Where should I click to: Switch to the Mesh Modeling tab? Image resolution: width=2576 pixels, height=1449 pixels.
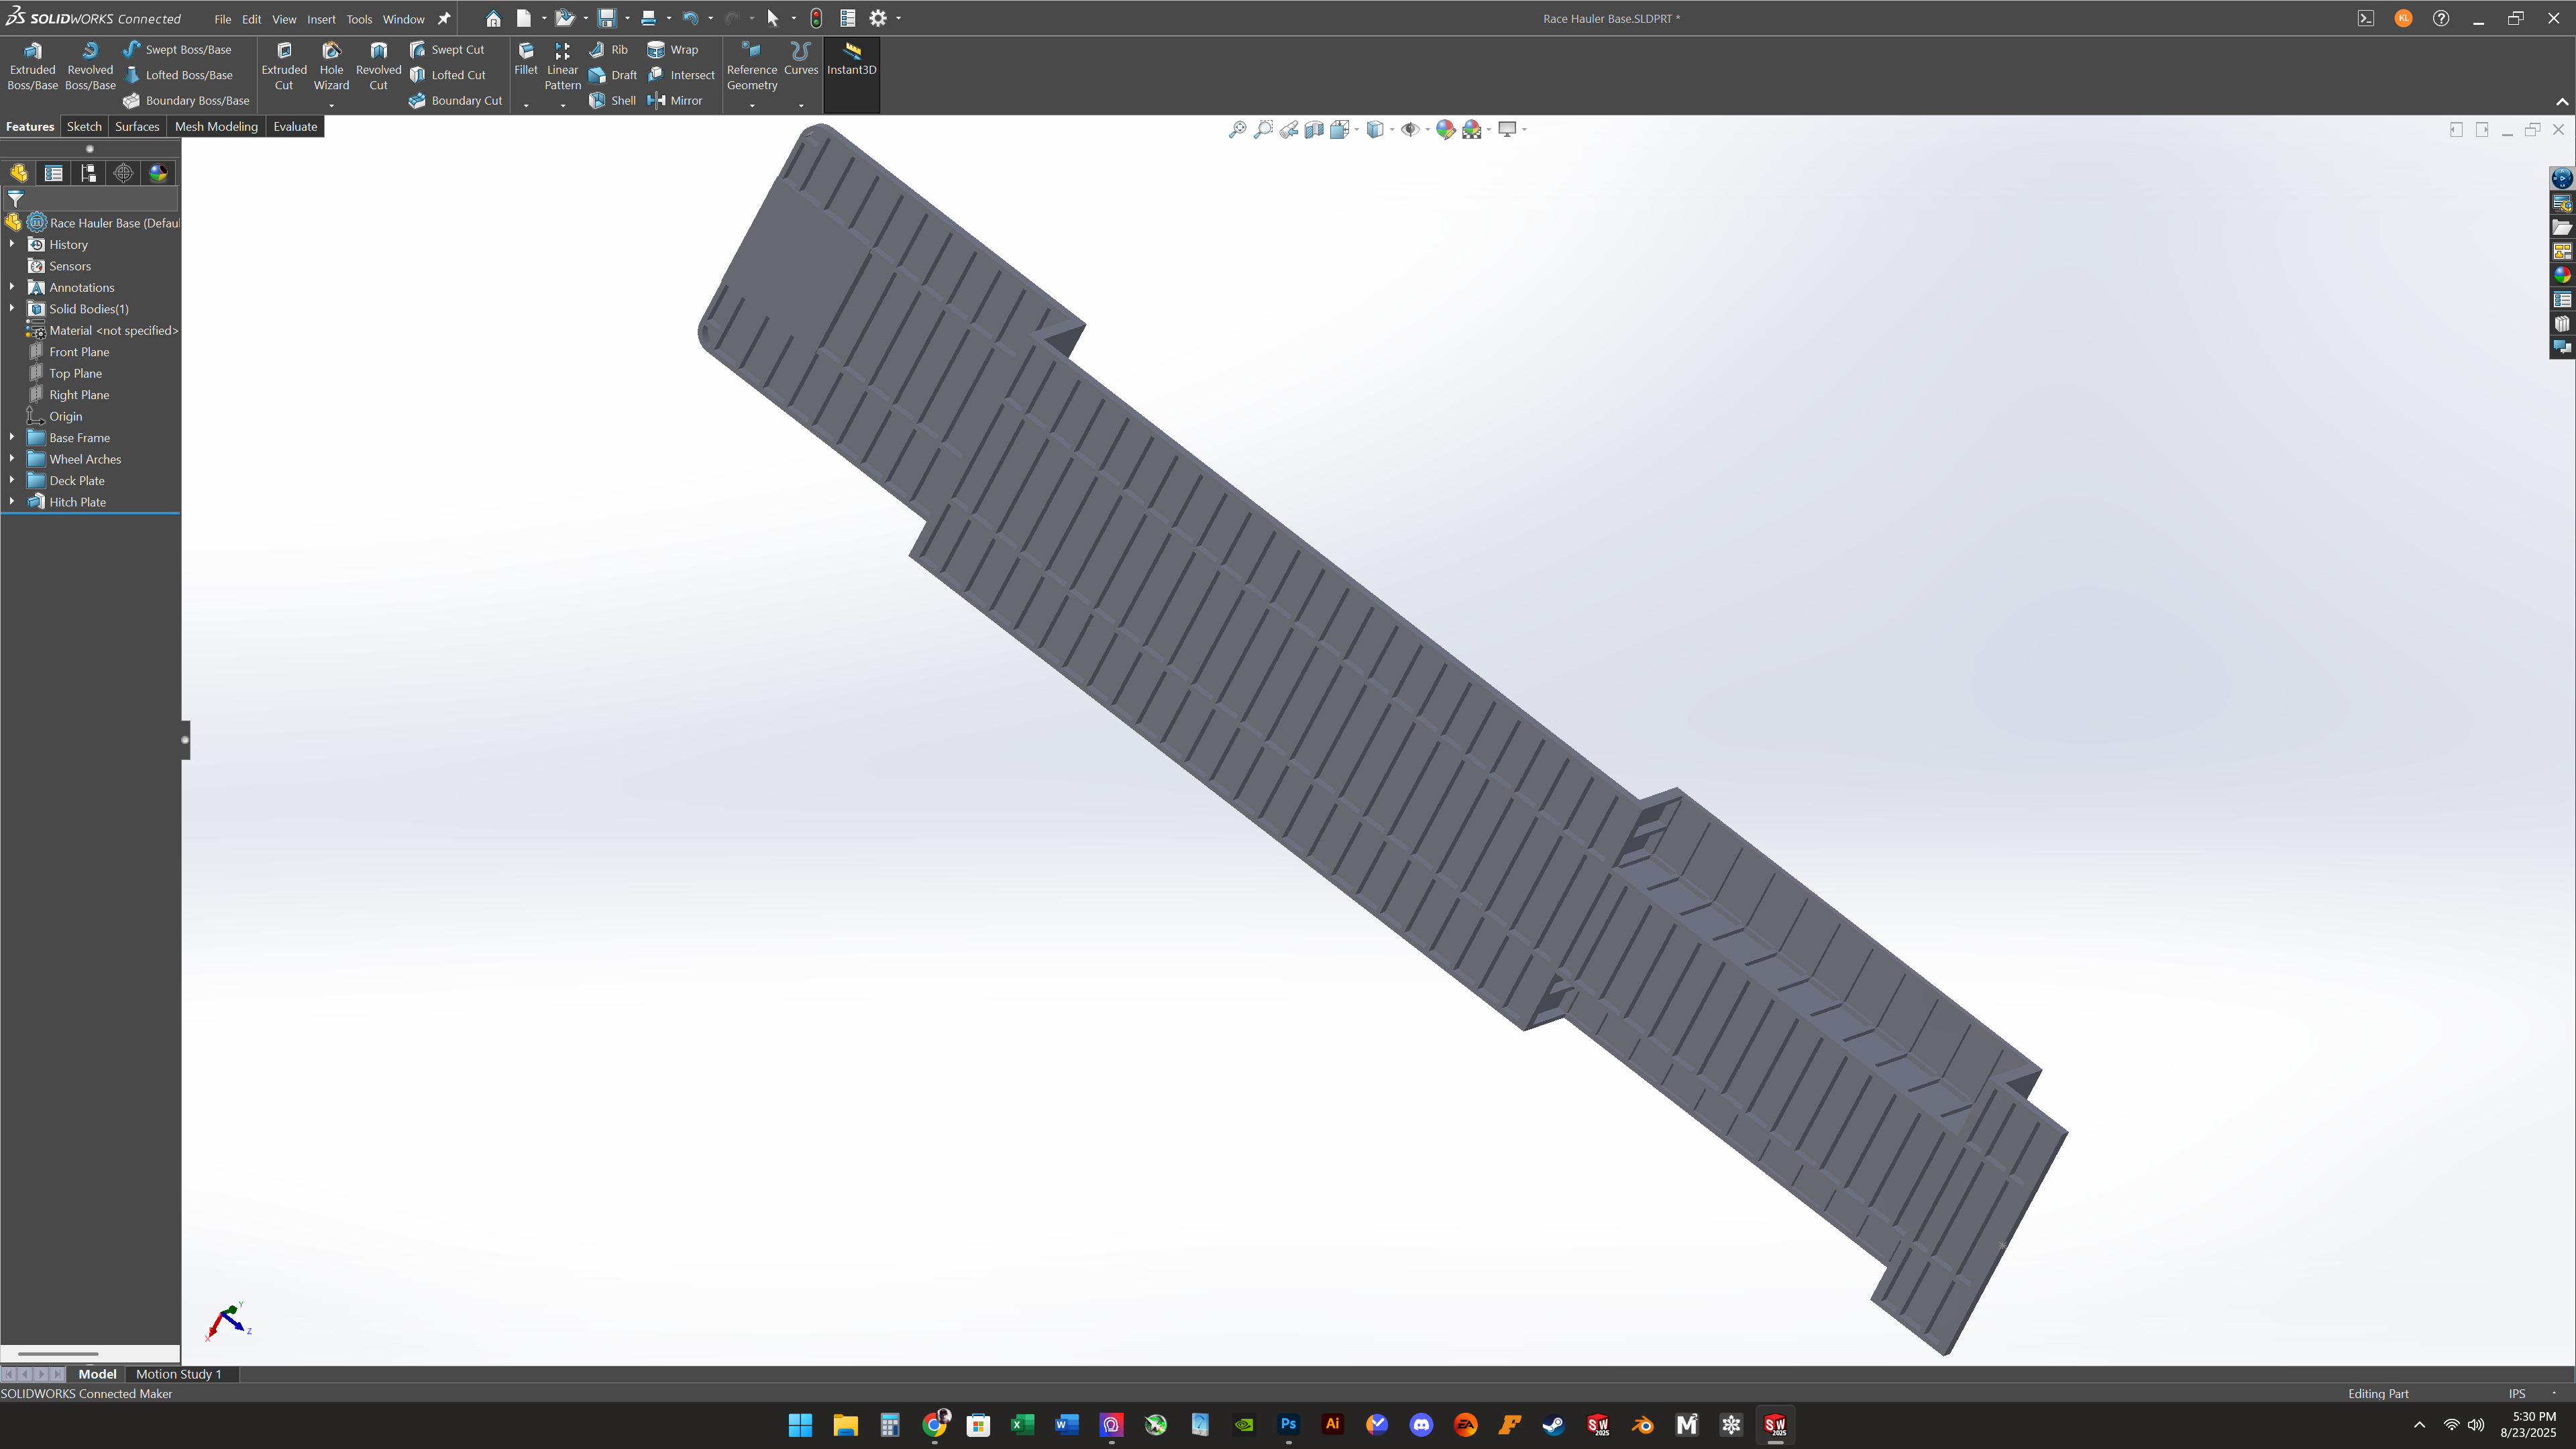tap(216, 126)
